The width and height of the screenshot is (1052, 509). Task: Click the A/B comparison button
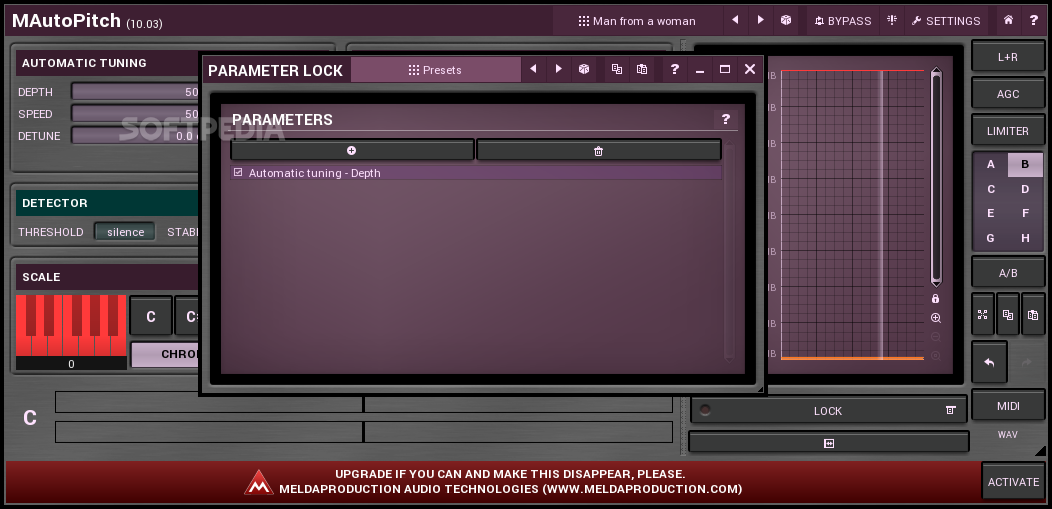pos(1008,273)
